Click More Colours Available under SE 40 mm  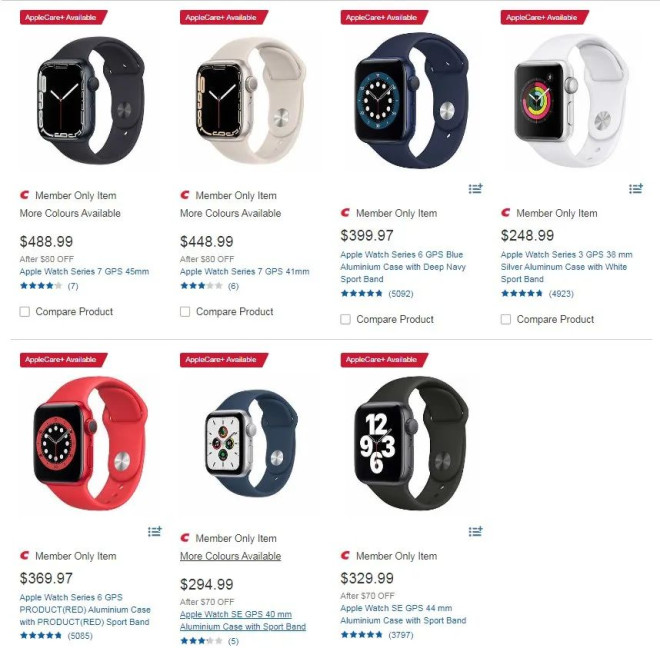pos(231,556)
